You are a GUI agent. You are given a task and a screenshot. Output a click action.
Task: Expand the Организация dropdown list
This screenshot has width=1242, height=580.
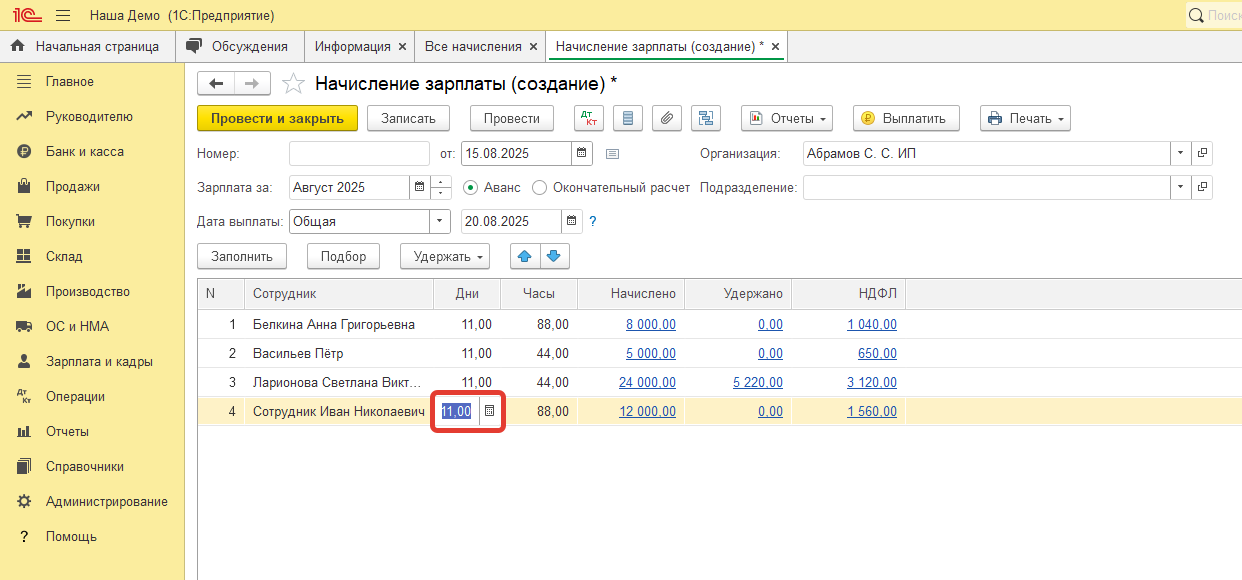[x=1180, y=153]
